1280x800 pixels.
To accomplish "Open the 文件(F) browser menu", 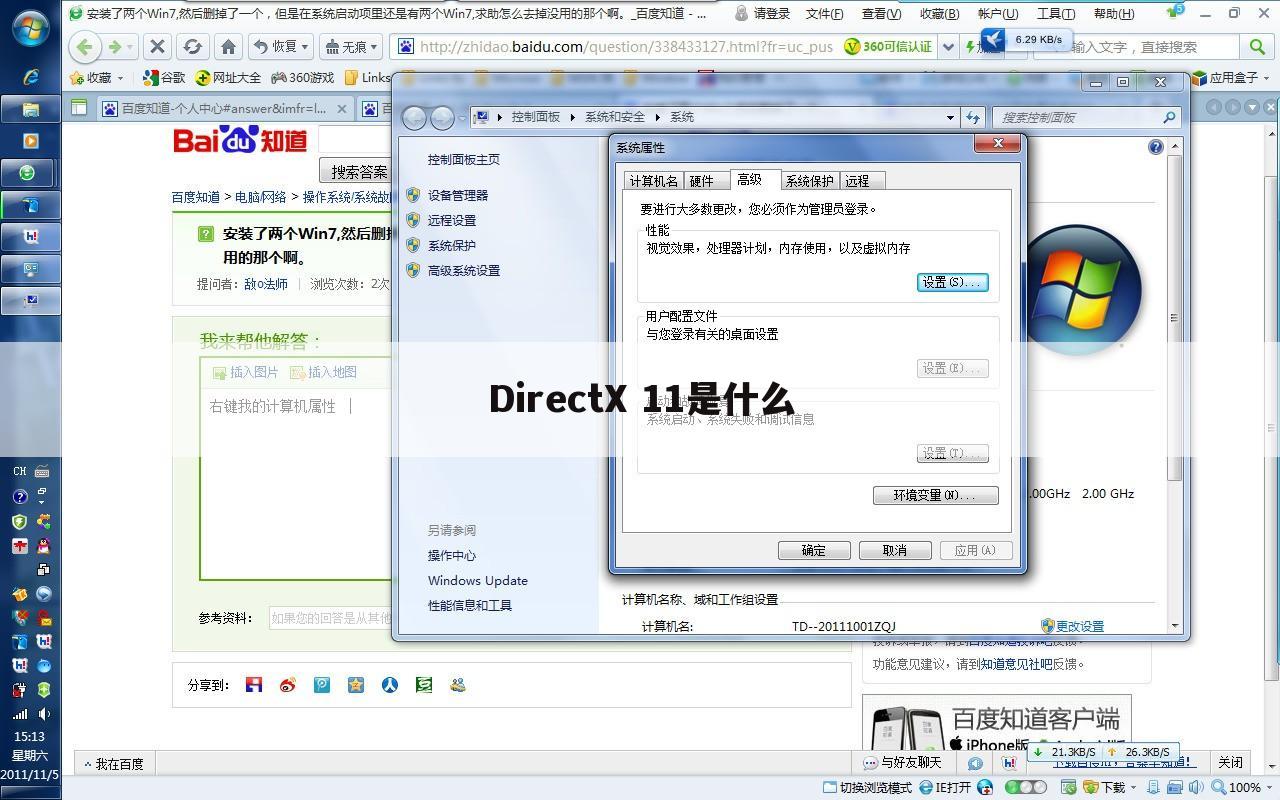I will (x=824, y=14).
